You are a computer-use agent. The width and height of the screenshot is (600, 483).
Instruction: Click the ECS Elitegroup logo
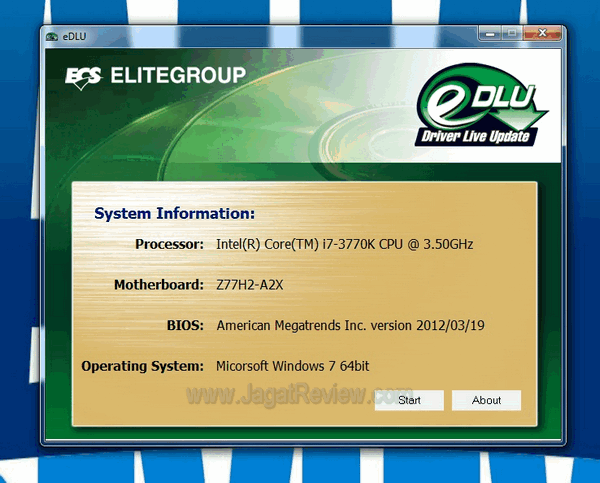155,77
